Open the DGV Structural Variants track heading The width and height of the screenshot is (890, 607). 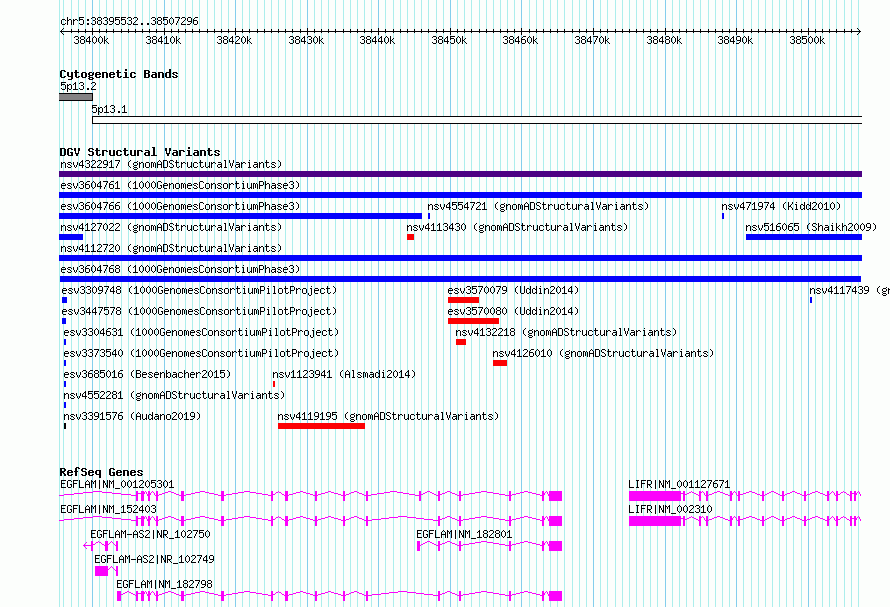pos(140,152)
